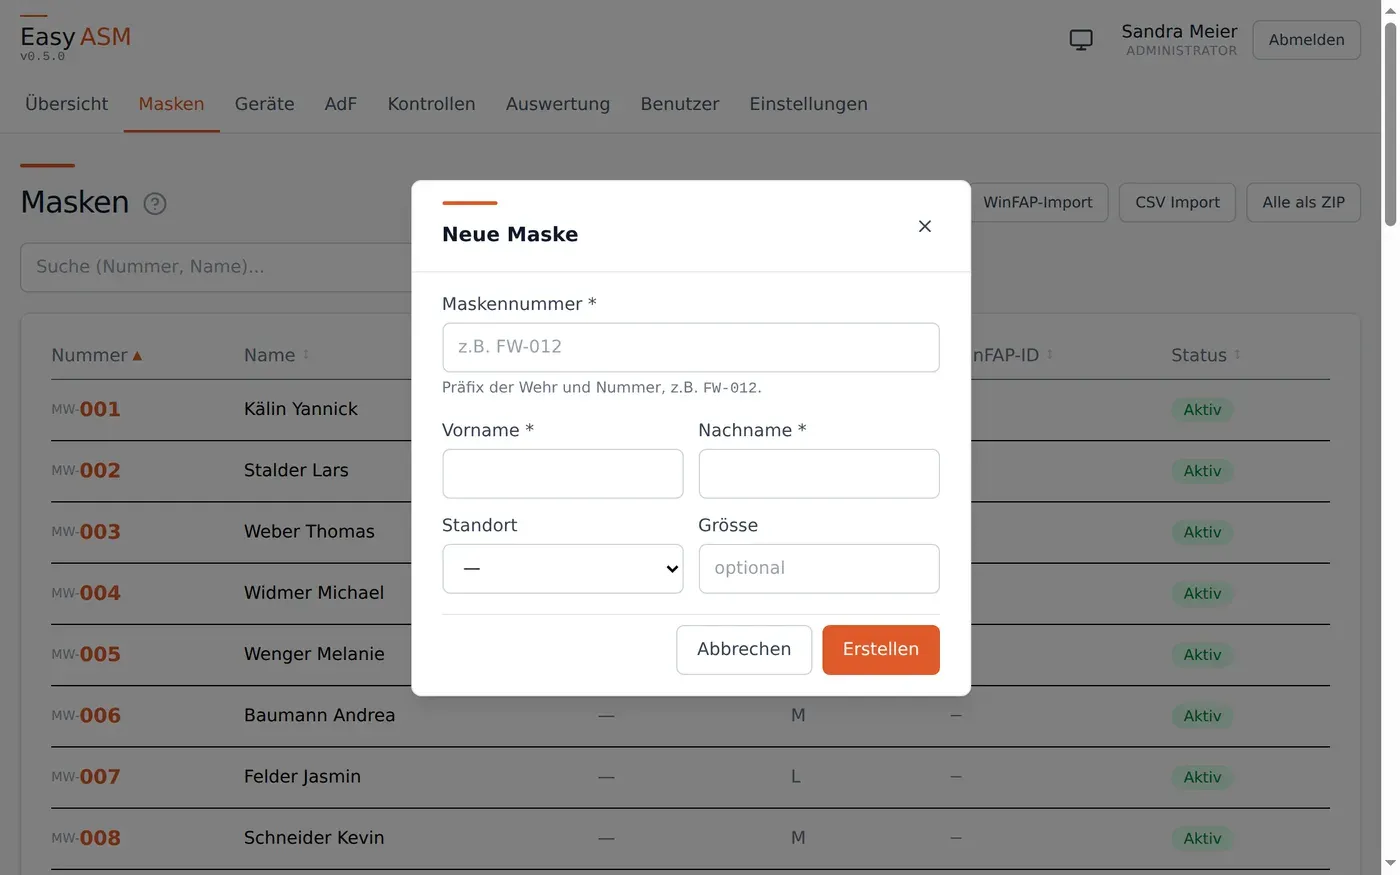Start WinFAP-Import
This screenshot has height=875, width=1400.
pos(1038,202)
